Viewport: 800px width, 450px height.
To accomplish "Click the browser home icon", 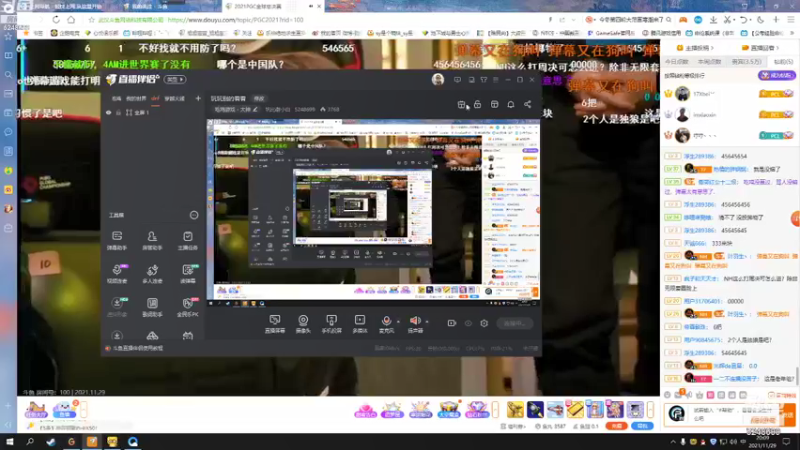I will (71, 20).
